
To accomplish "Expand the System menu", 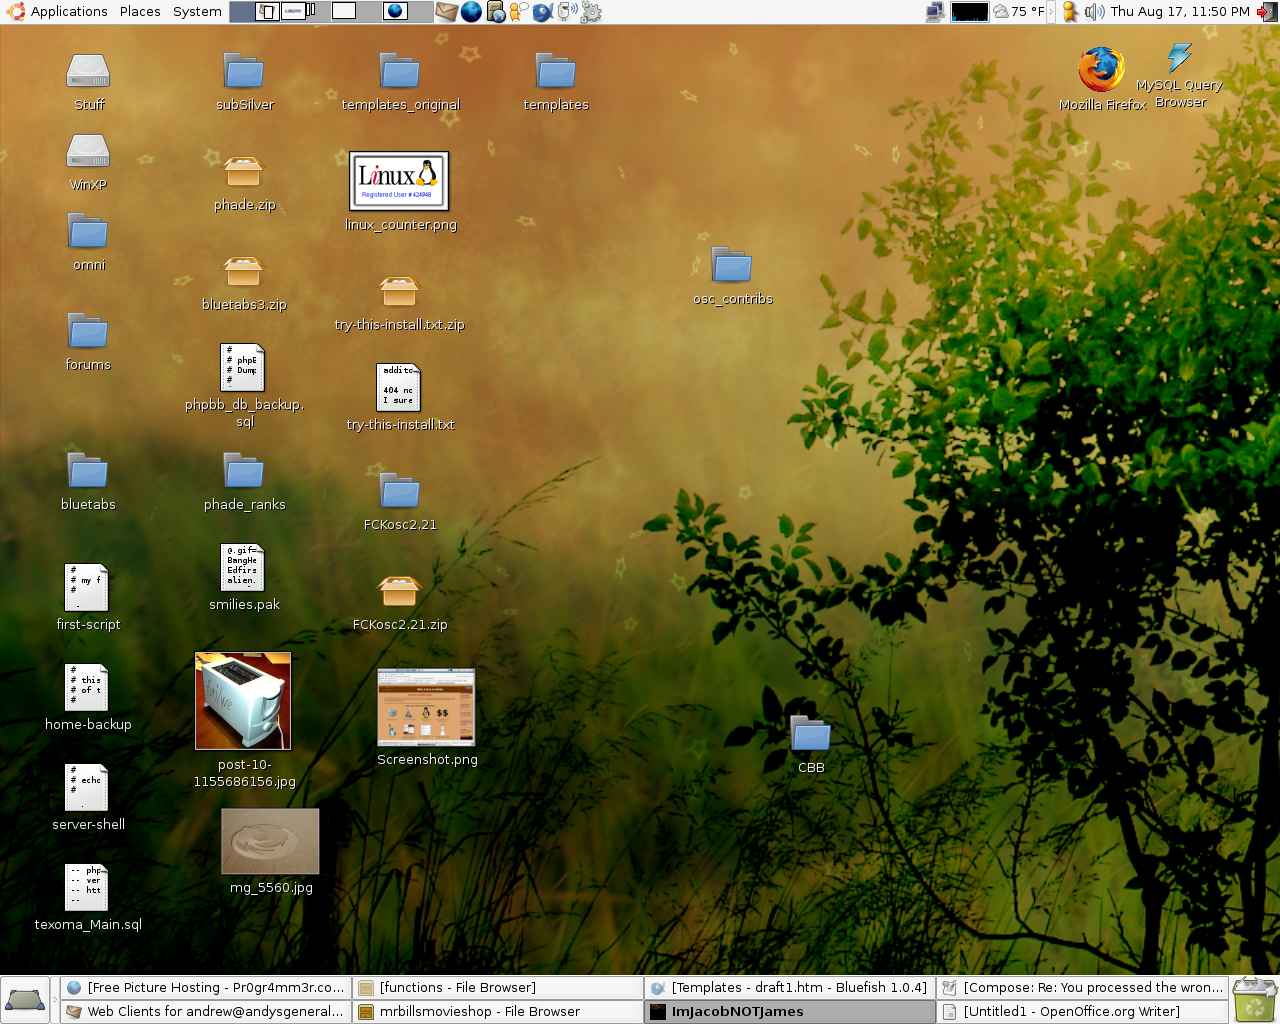I will click(x=197, y=12).
